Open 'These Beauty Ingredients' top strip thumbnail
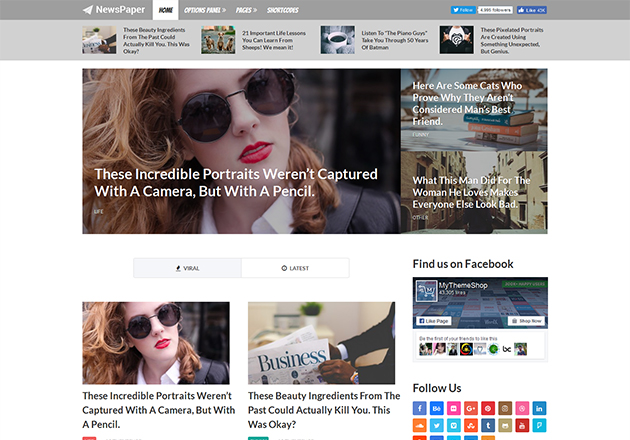Screen dimensions: 630x440 99,40
